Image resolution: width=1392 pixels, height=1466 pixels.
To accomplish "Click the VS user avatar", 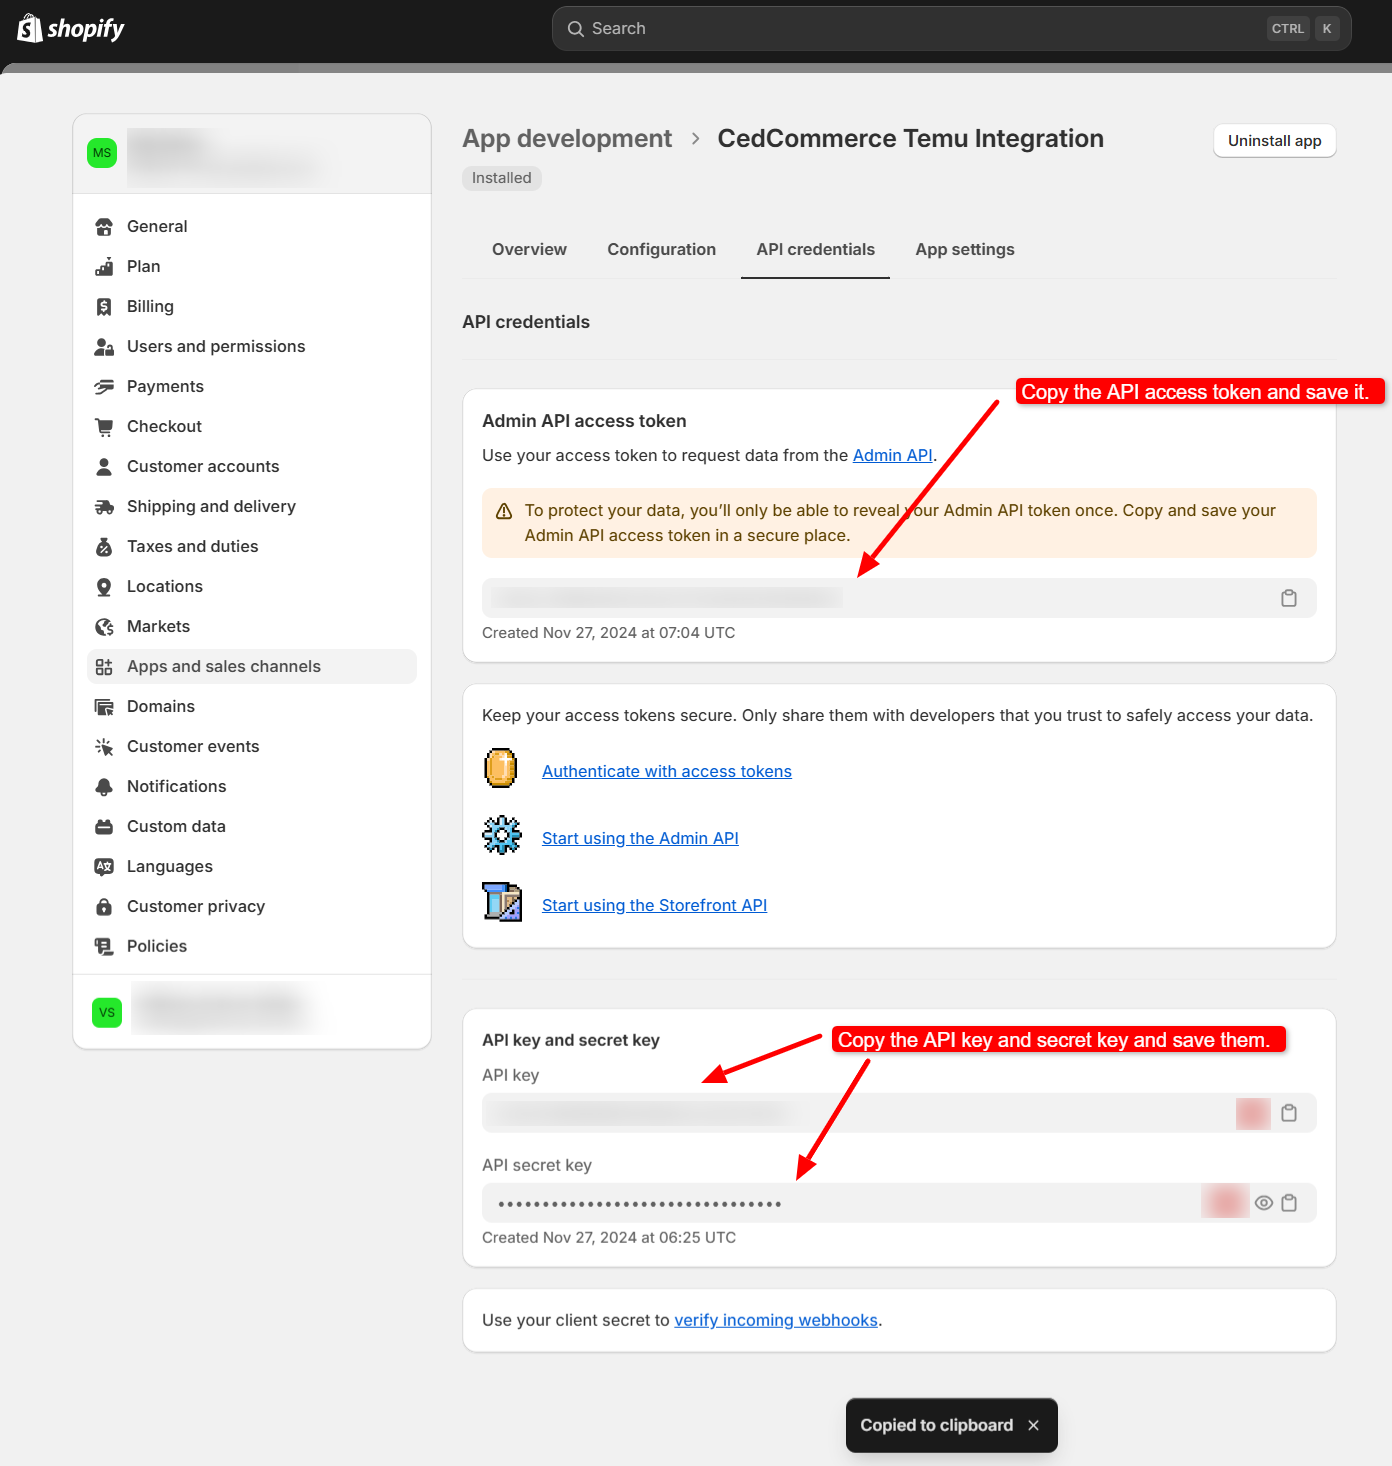I will click(x=107, y=1012).
